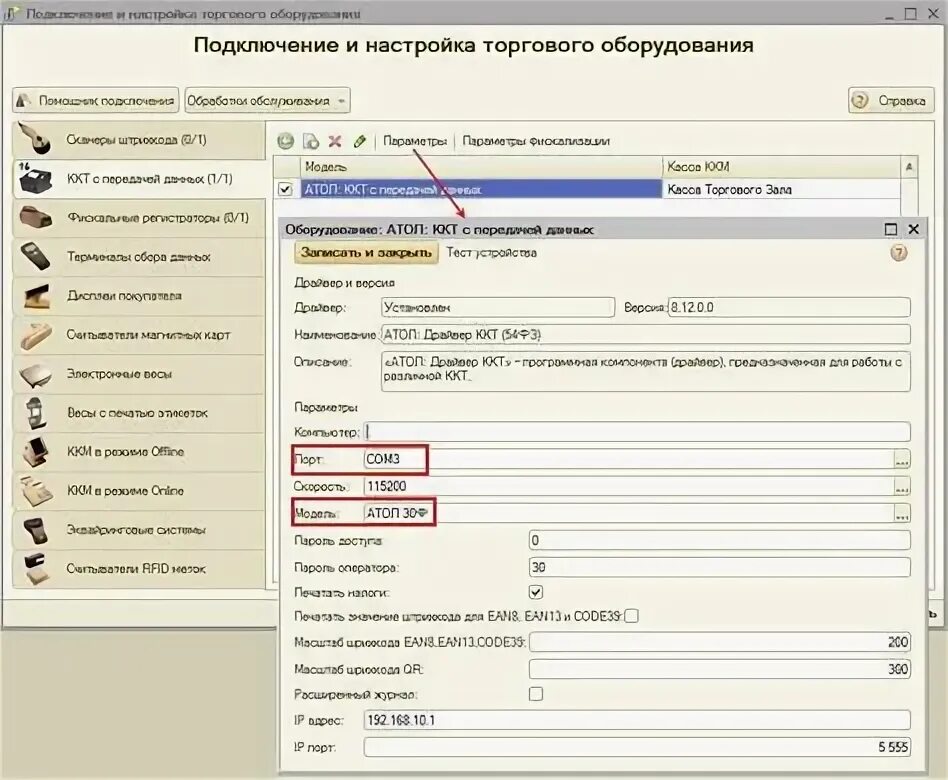This screenshot has height=780, width=948.
Task: Open the Справка help button
Action: [x=891, y=100]
